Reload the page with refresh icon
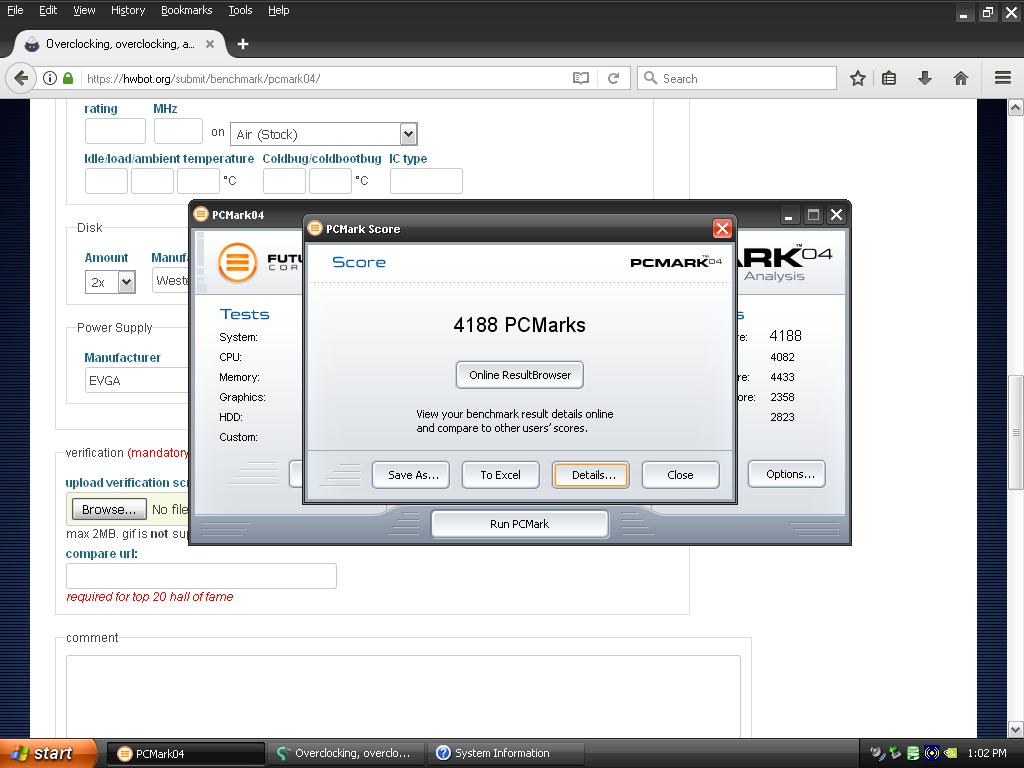1024x768 pixels. (613, 78)
